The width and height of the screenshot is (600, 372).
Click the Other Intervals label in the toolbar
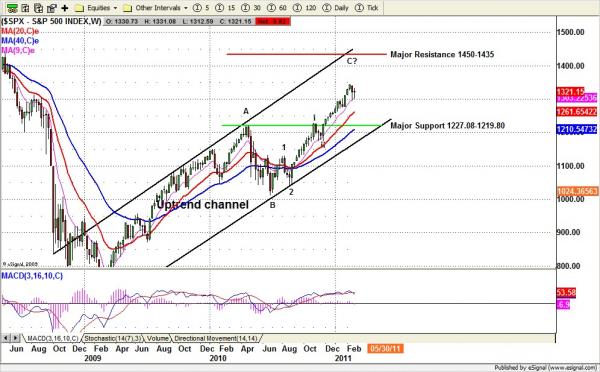pyautogui.click(x=158, y=8)
